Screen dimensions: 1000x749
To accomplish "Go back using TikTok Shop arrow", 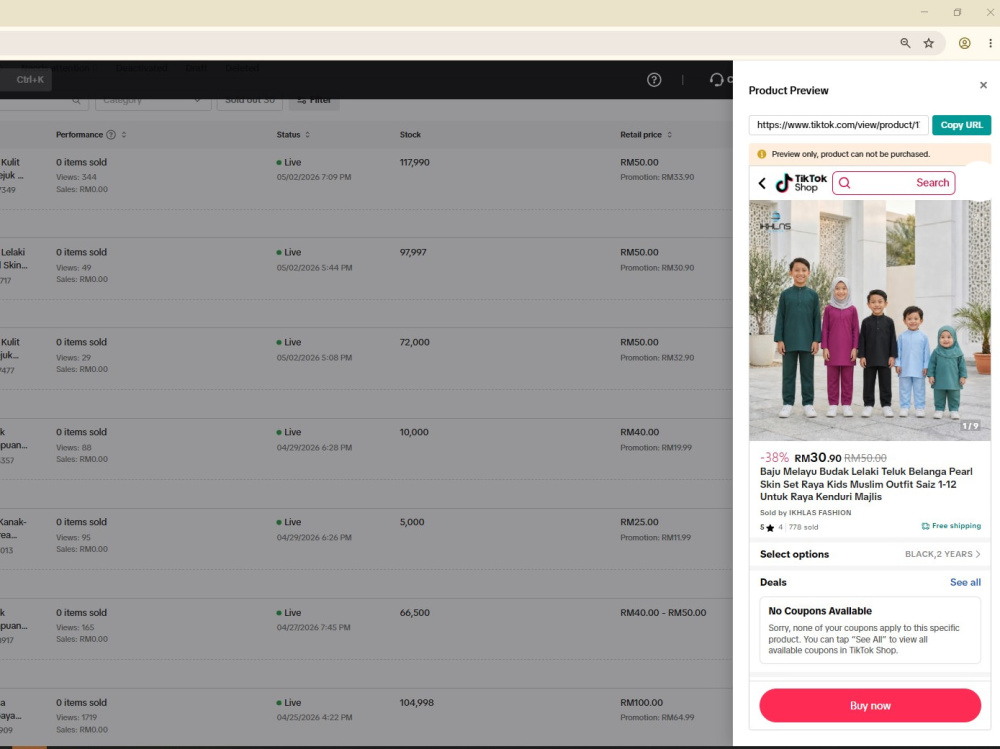I will click(762, 183).
